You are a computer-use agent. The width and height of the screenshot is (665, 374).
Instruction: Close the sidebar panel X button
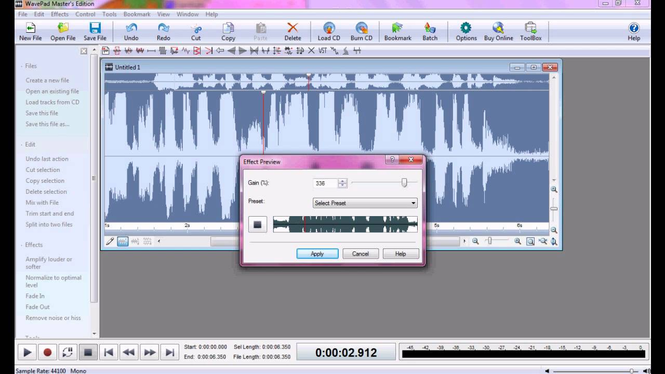(x=84, y=51)
